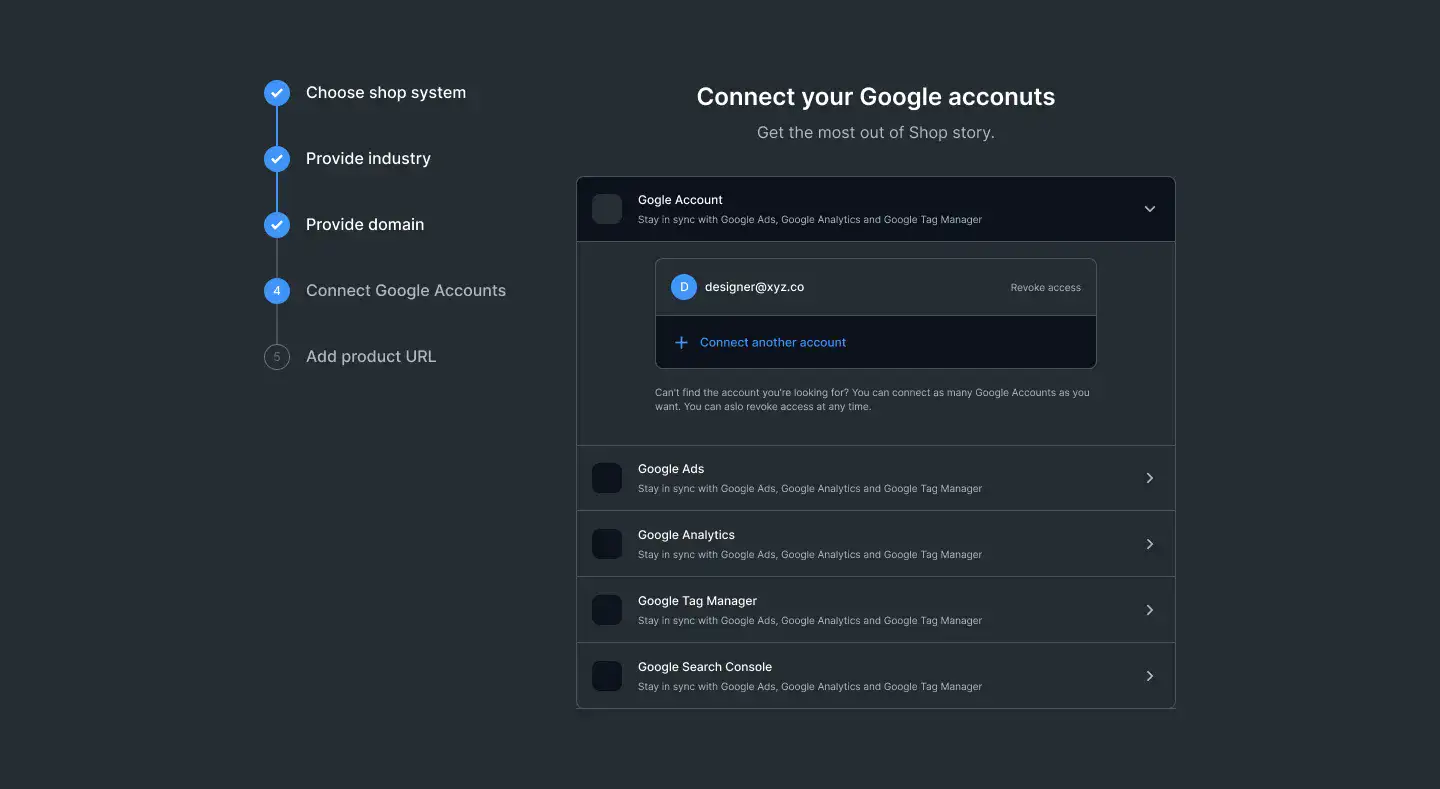
Task: Click the Google Tag Manager icon square
Action: pos(607,610)
